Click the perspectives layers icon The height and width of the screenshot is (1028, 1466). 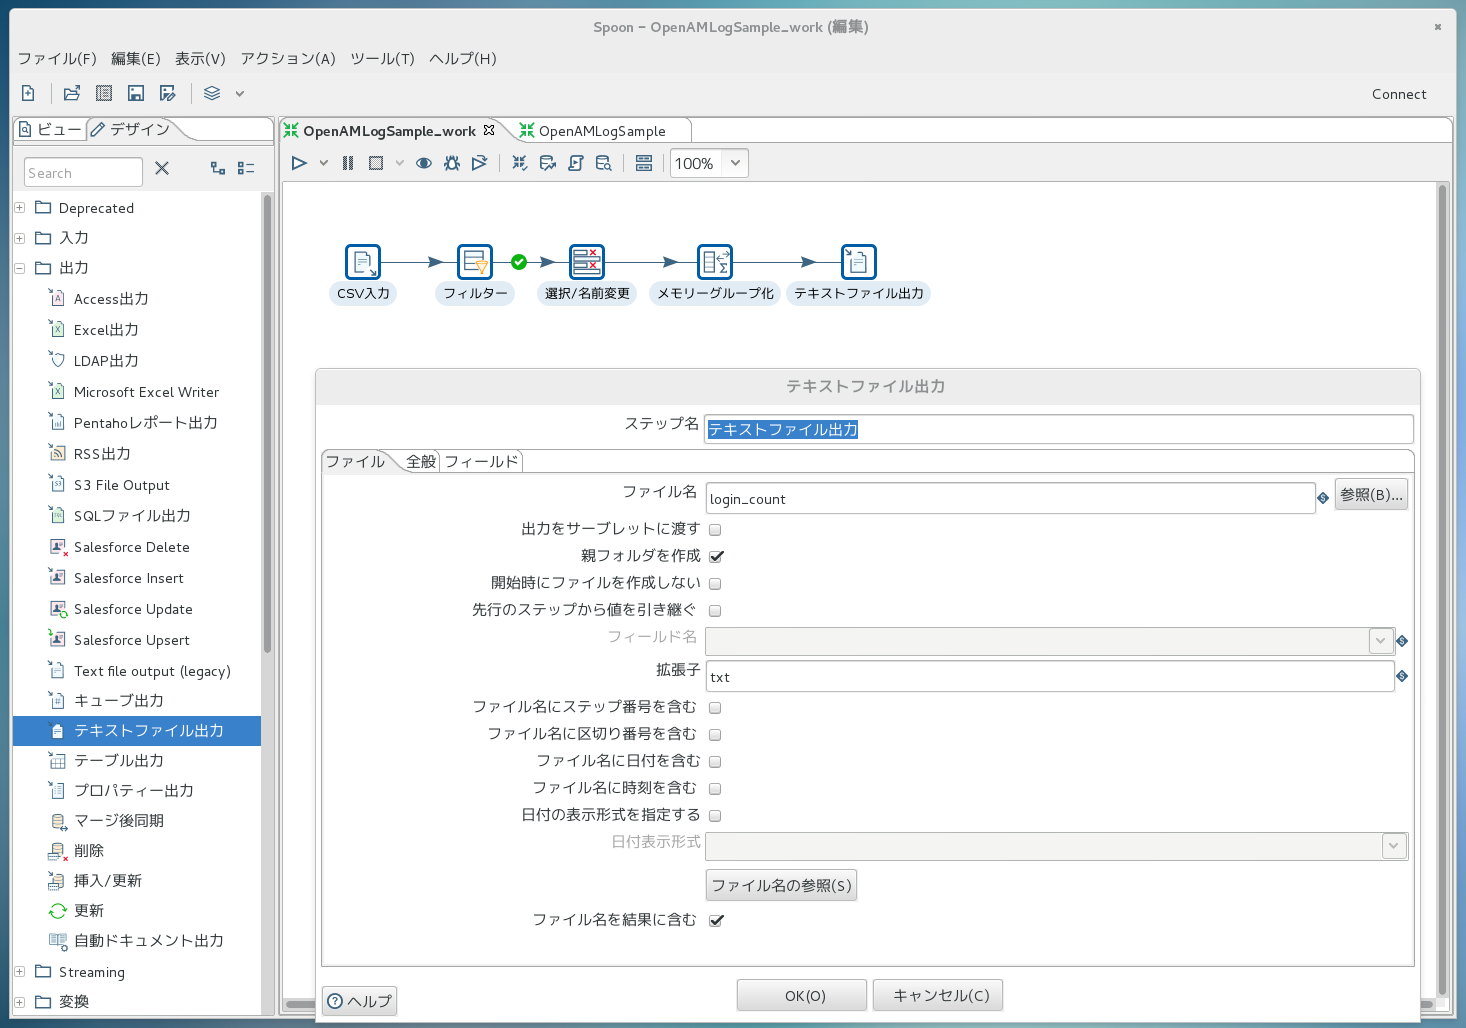(212, 93)
